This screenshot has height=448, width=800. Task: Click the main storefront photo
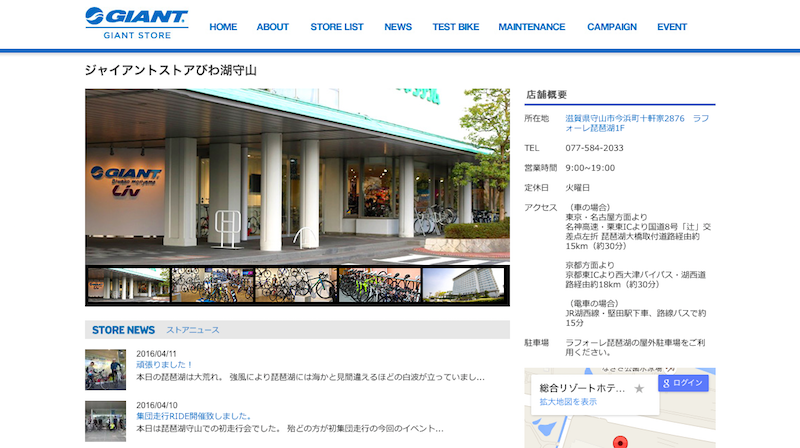coord(297,177)
